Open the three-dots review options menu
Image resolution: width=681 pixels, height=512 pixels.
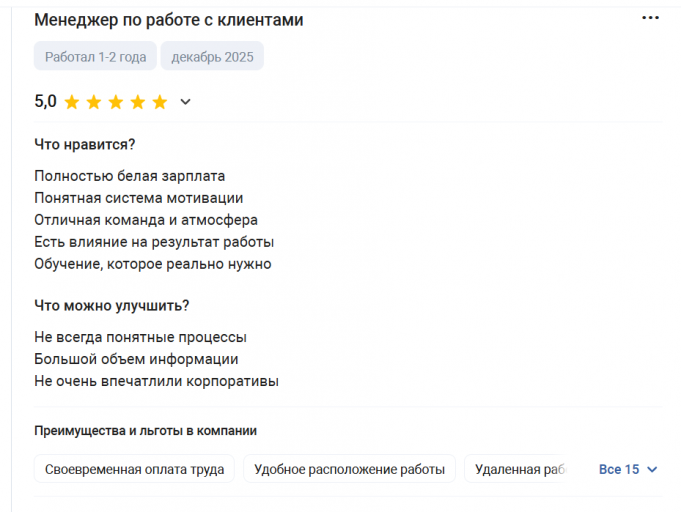click(x=650, y=19)
